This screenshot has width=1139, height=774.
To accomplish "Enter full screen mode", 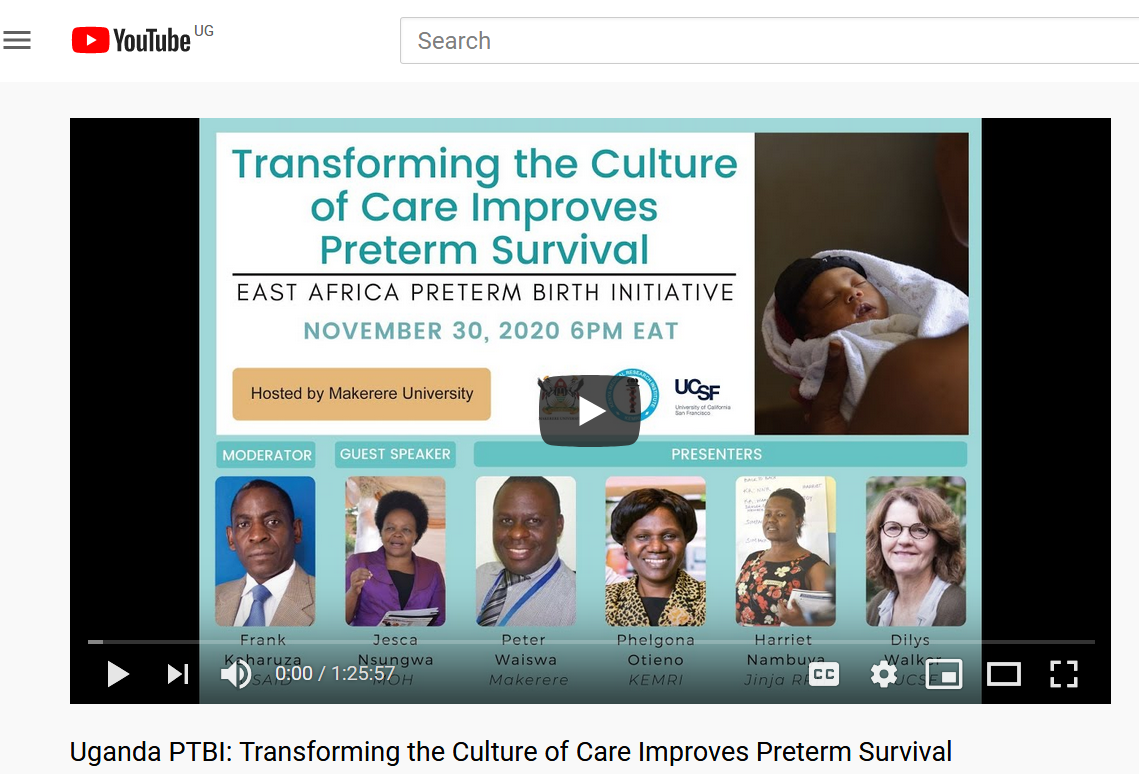I will click(1063, 674).
